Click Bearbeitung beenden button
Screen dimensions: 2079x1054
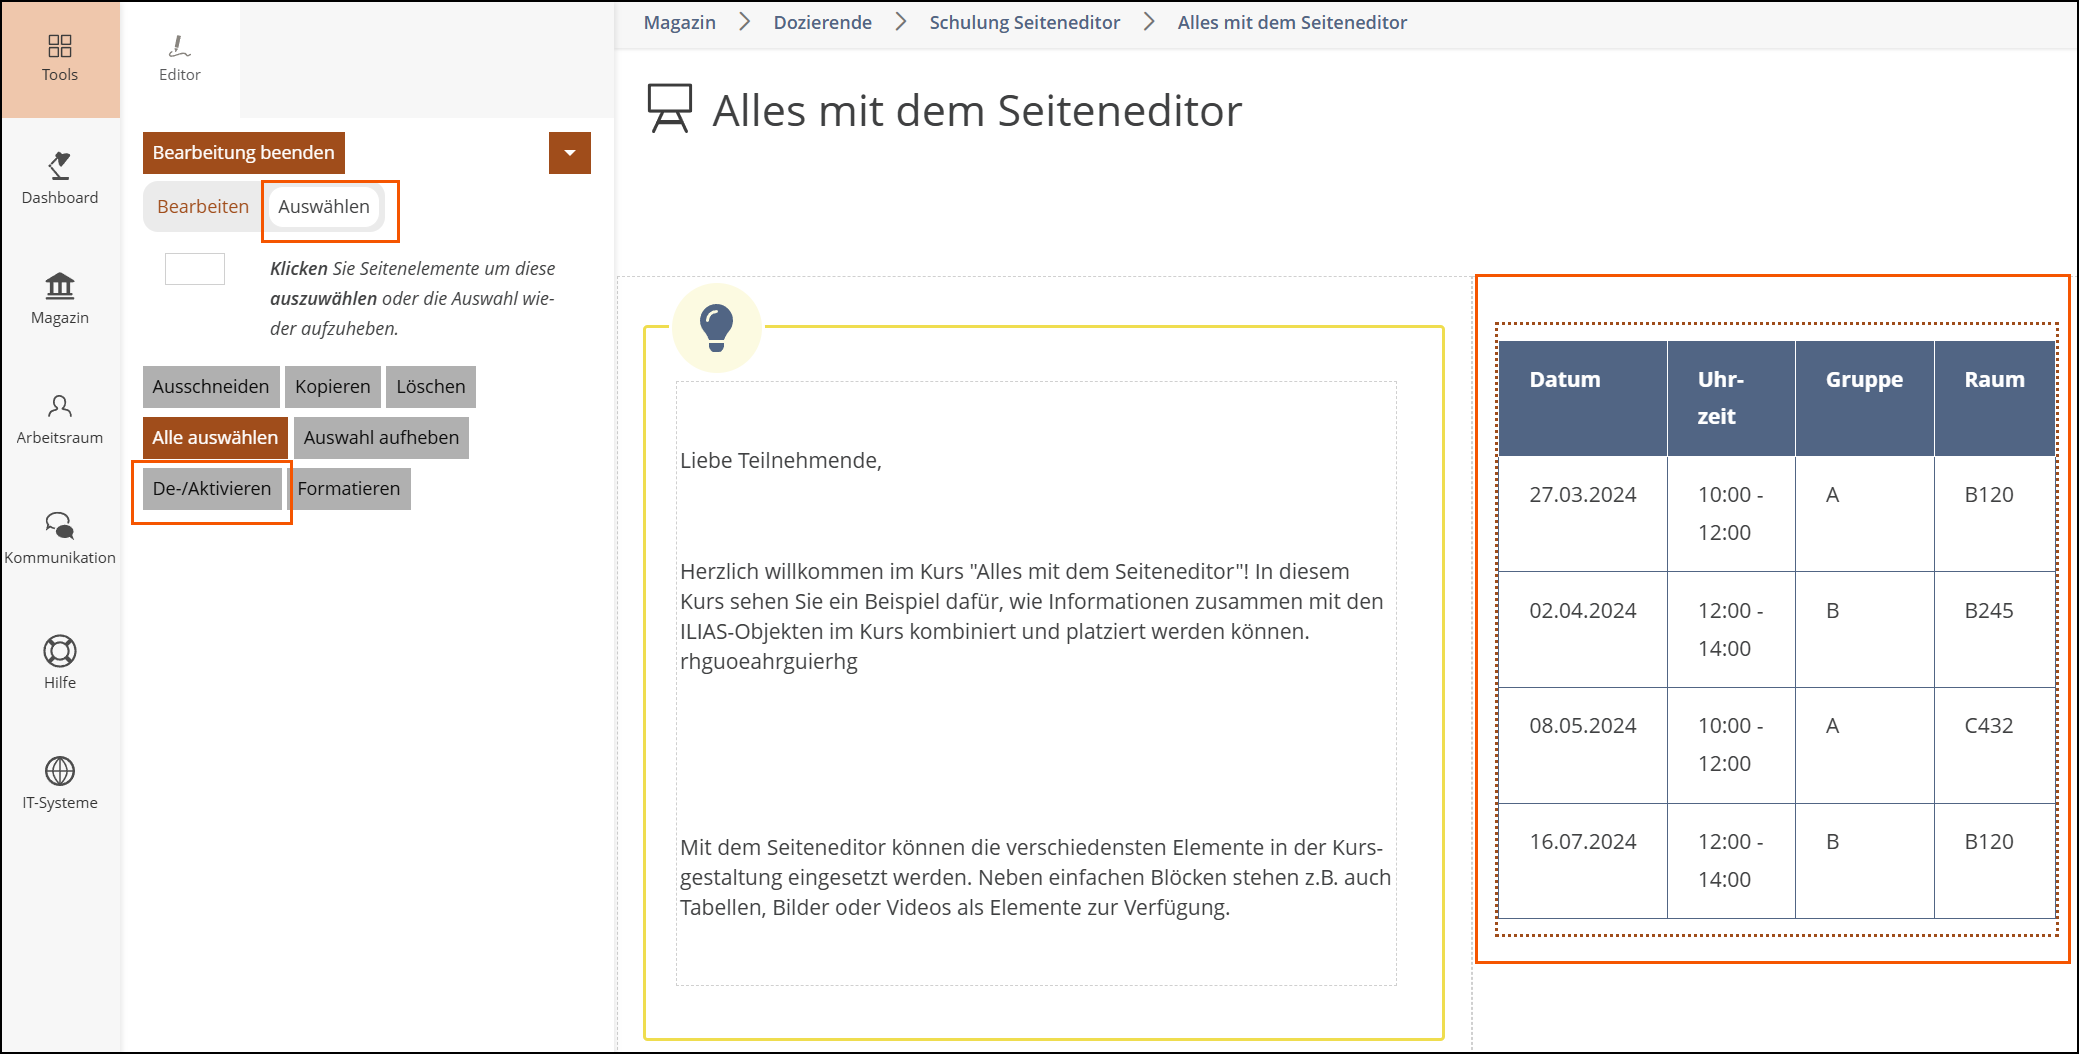tap(244, 153)
